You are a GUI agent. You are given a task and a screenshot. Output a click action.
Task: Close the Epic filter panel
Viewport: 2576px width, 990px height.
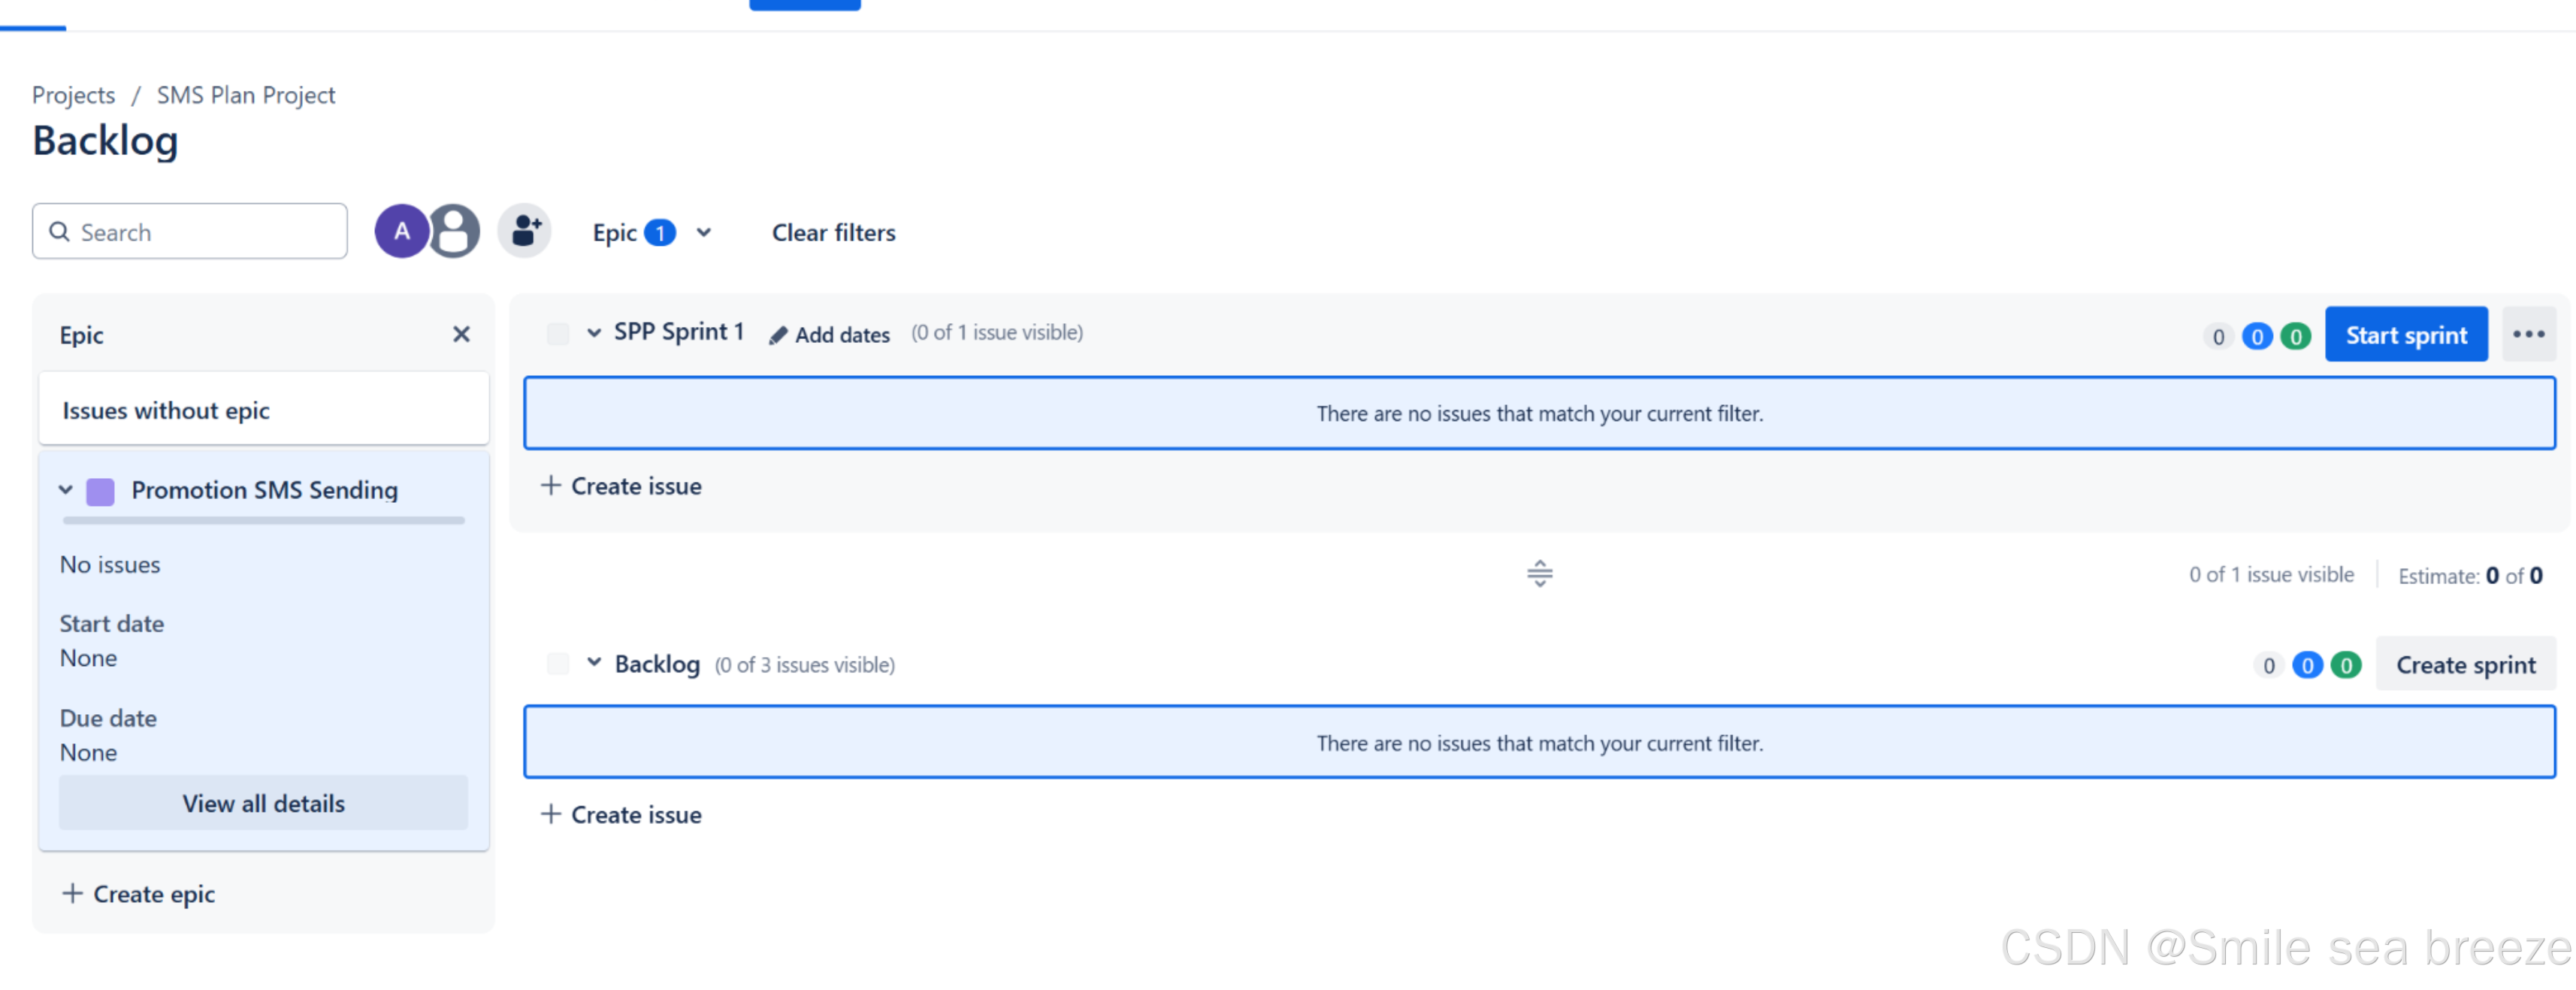click(461, 334)
